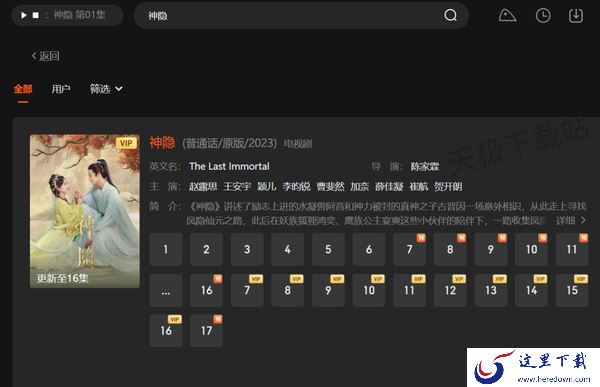
Task: Play preview episode 10 with orange badge
Action: pyautogui.click(x=532, y=249)
